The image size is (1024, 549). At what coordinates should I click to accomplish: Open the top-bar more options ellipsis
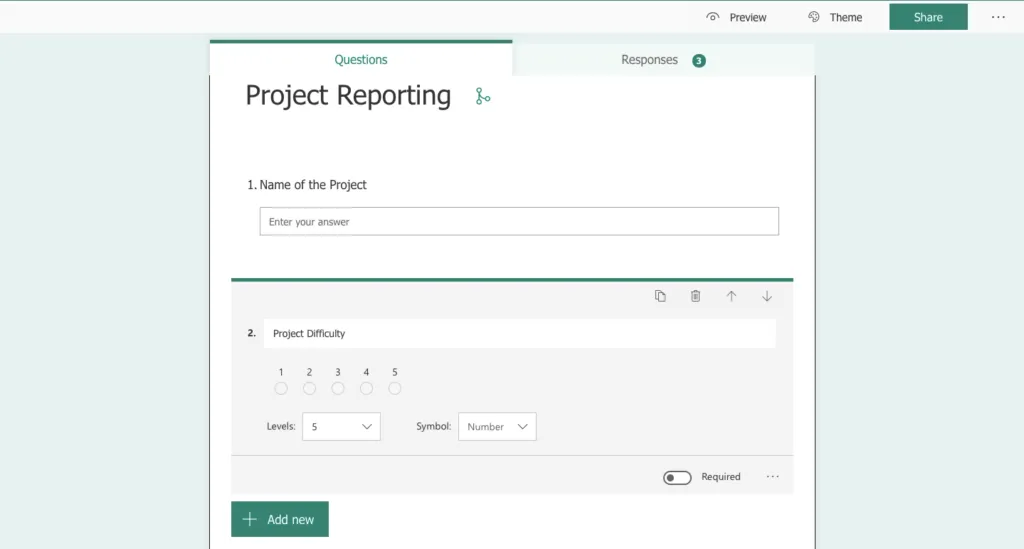[999, 17]
